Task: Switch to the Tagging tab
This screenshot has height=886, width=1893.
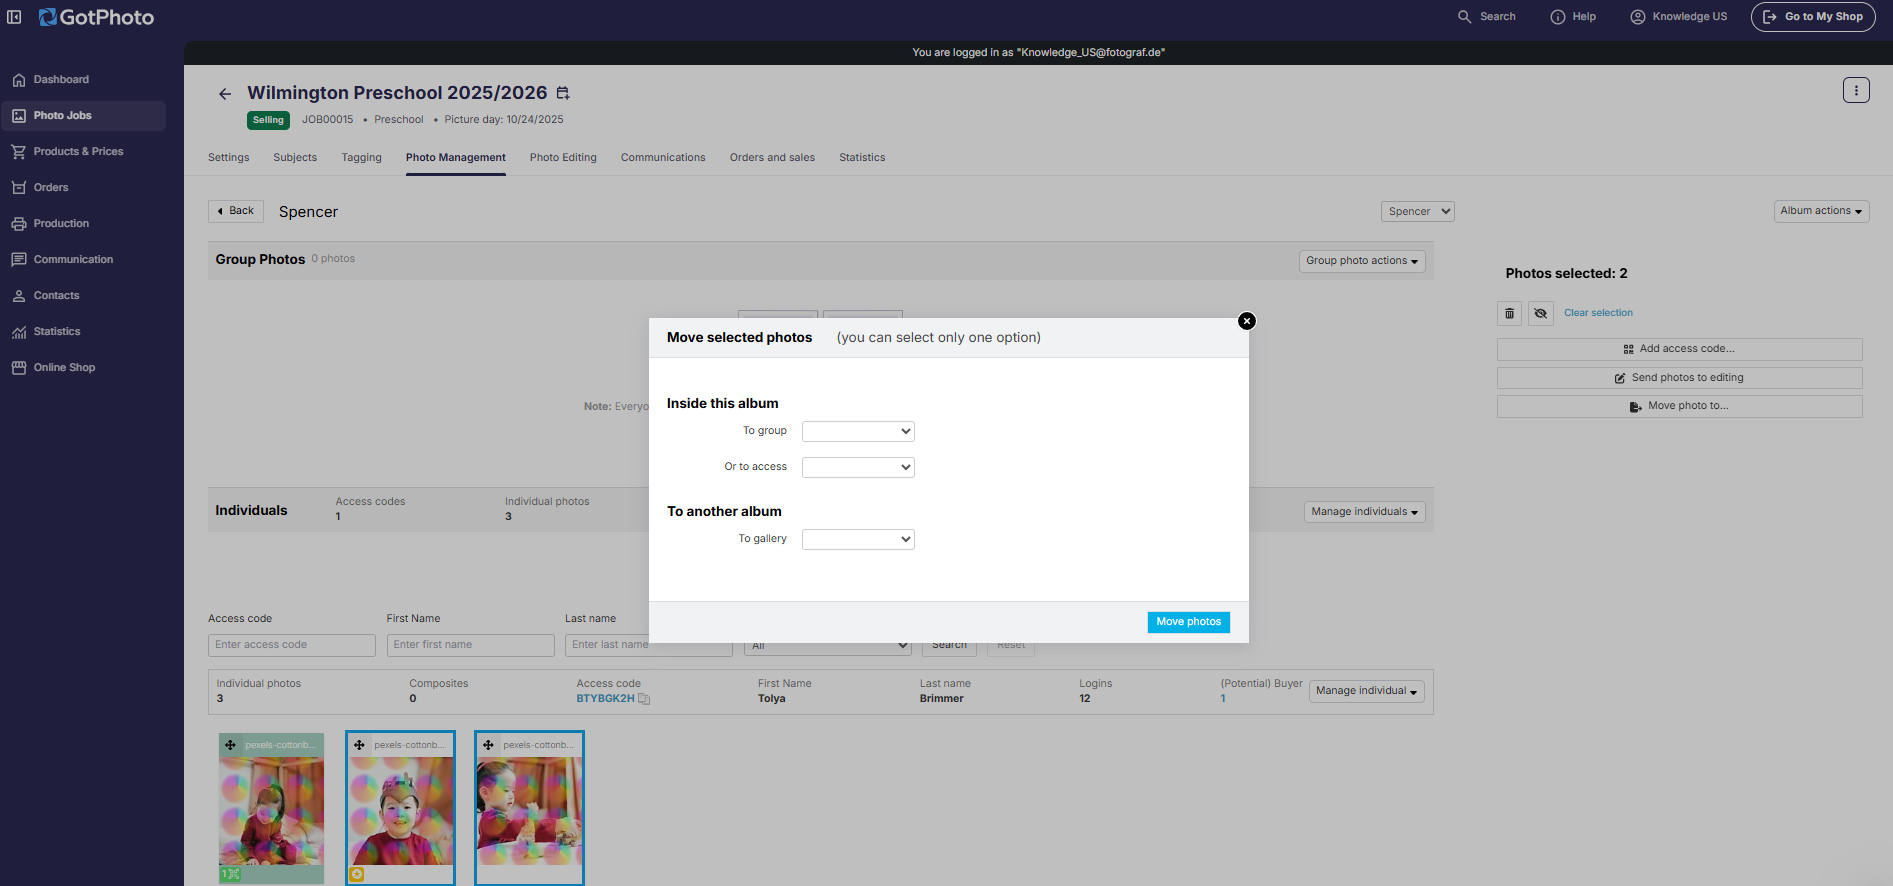Action: click(362, 158)
